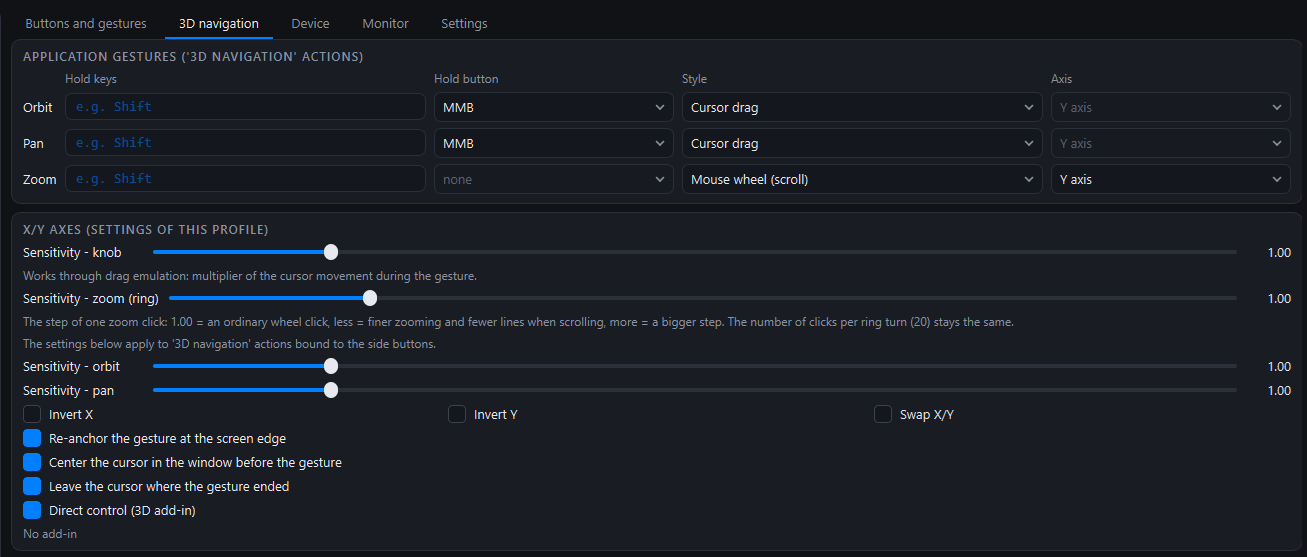Image resolution: width=1307 pixels, height=557 pixels.
Task: Click the Sensitivity - pan value 1.00
Action: 1279,390
